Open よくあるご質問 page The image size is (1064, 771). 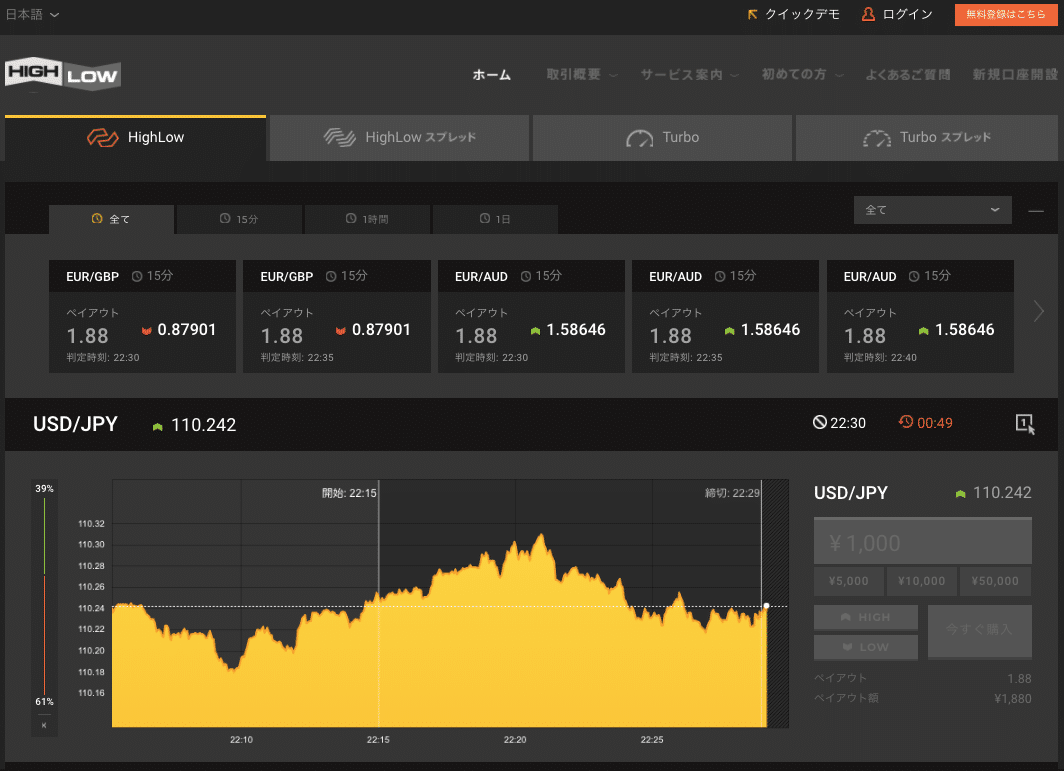pyautogui.click(x=907, y=75)
